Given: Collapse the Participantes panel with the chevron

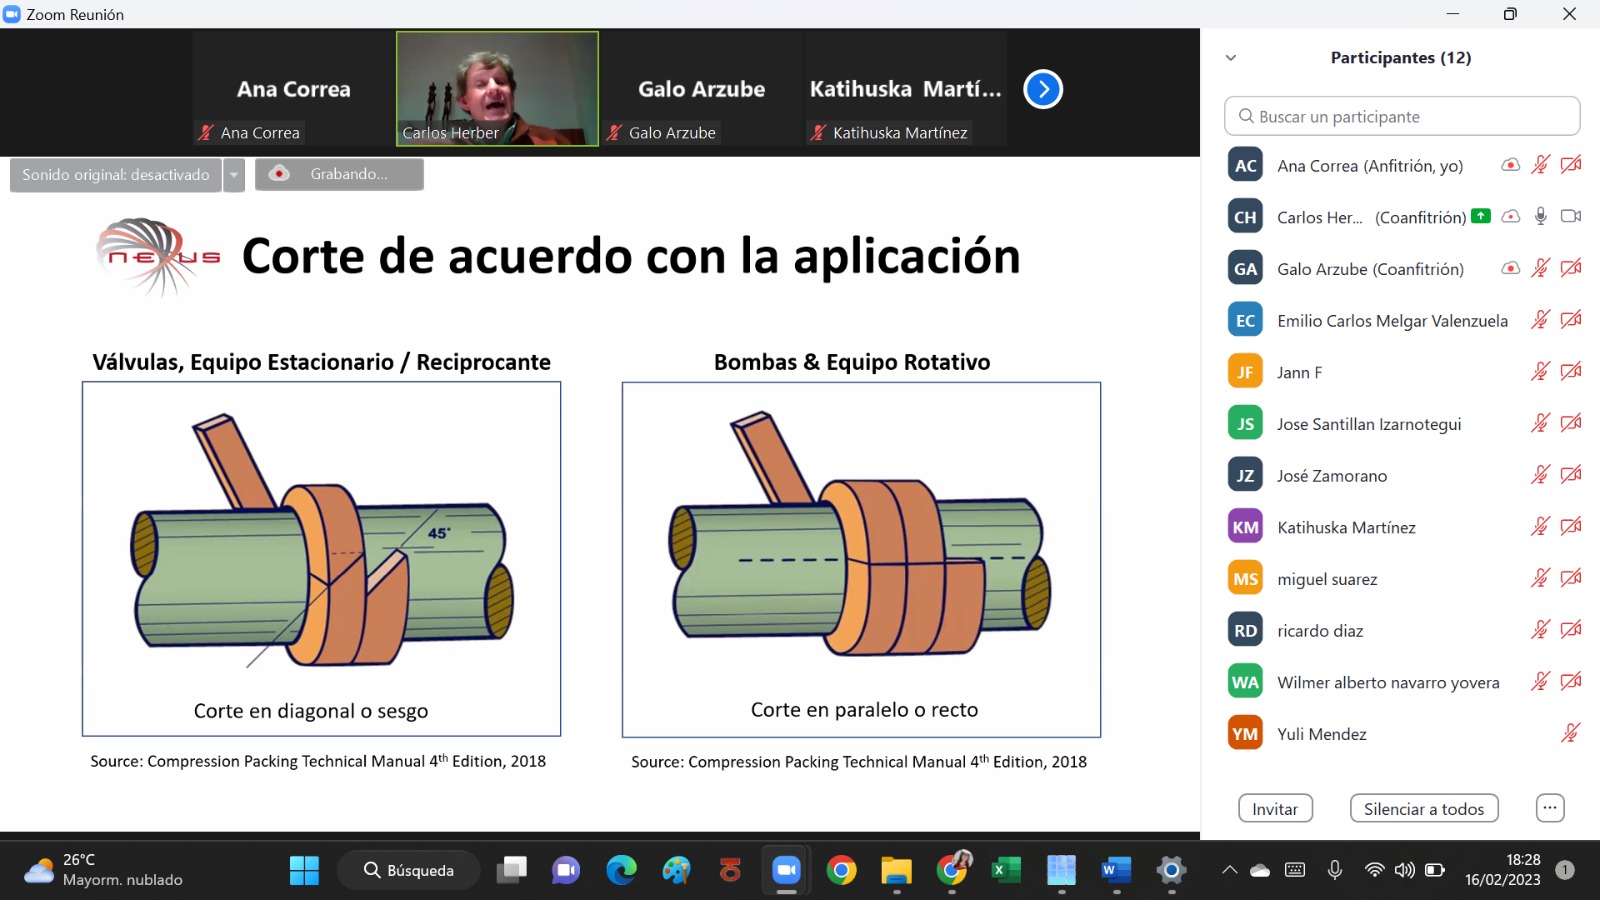Looking at the screenshot, I should (1231, 58).
